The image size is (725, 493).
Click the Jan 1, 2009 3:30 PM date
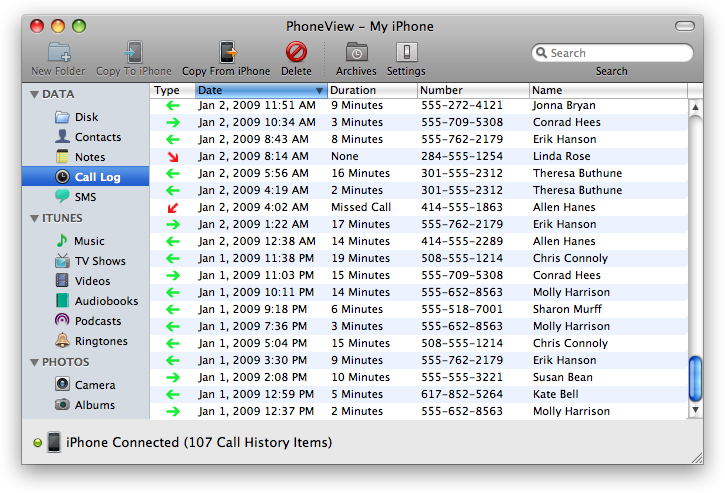click(x=252, y=360)
